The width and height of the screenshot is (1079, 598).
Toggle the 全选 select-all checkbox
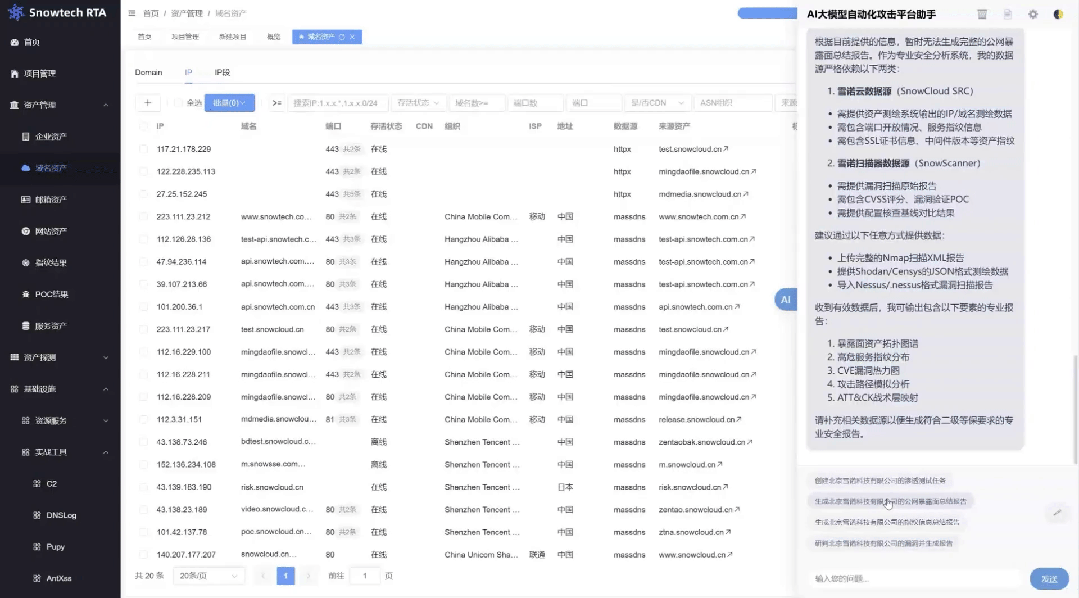pyautogui.click(x=178, y=103)
